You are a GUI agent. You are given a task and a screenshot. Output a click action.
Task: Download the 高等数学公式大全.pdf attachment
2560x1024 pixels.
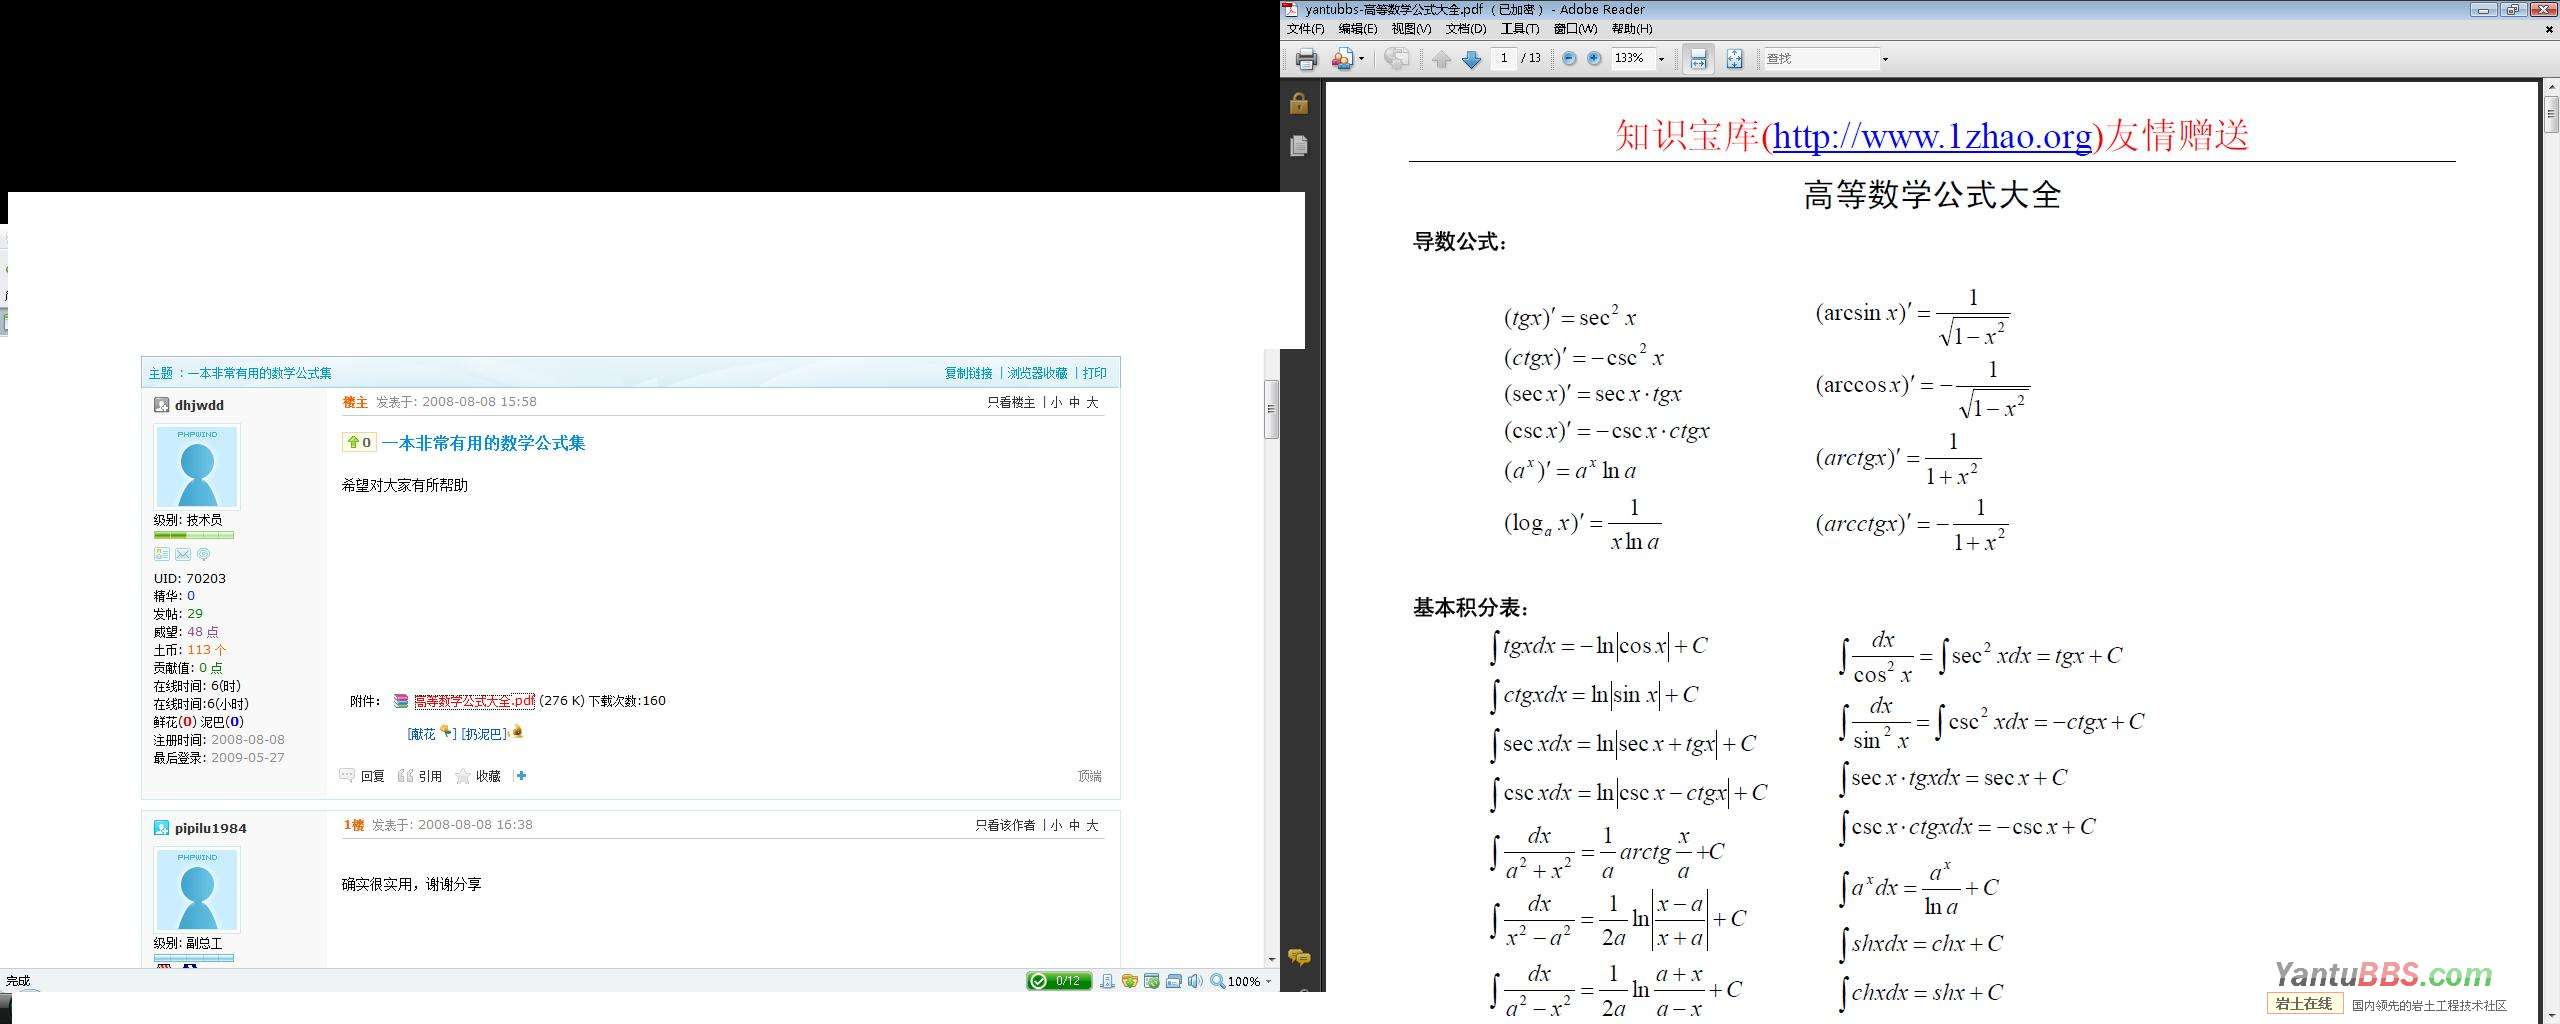(474, 701)
